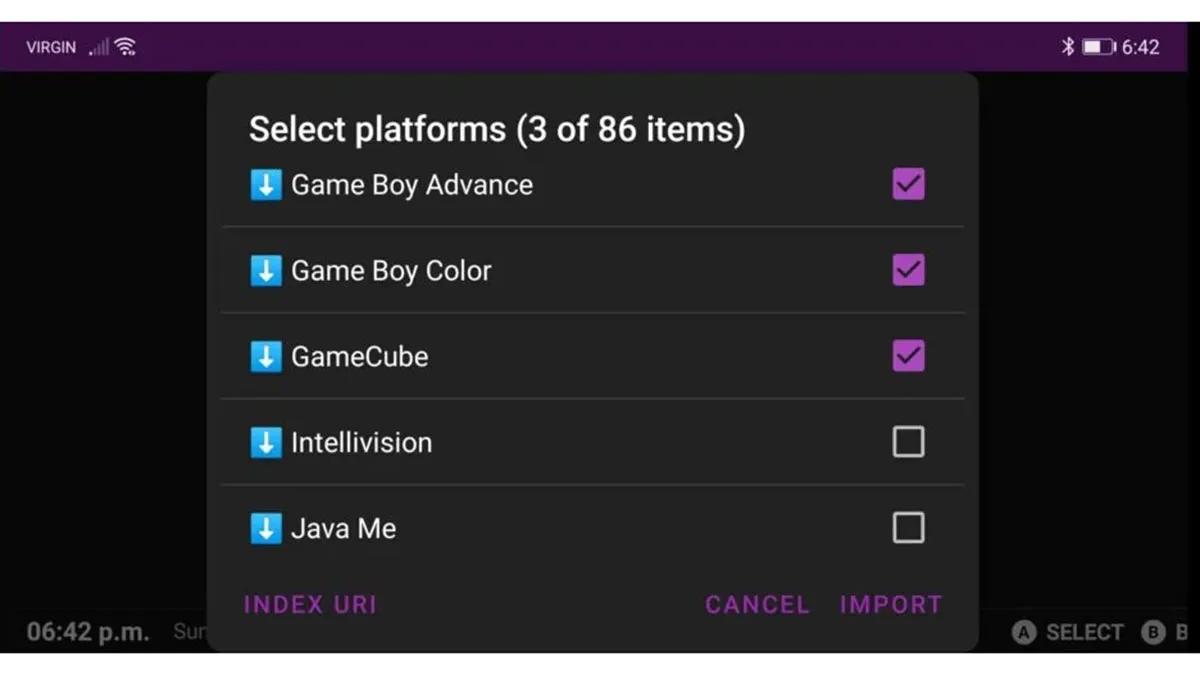Viewport: 1200px width, 675px height.
Task: Tap the cellular signal bars icon
Action: [x=99, y=47]
